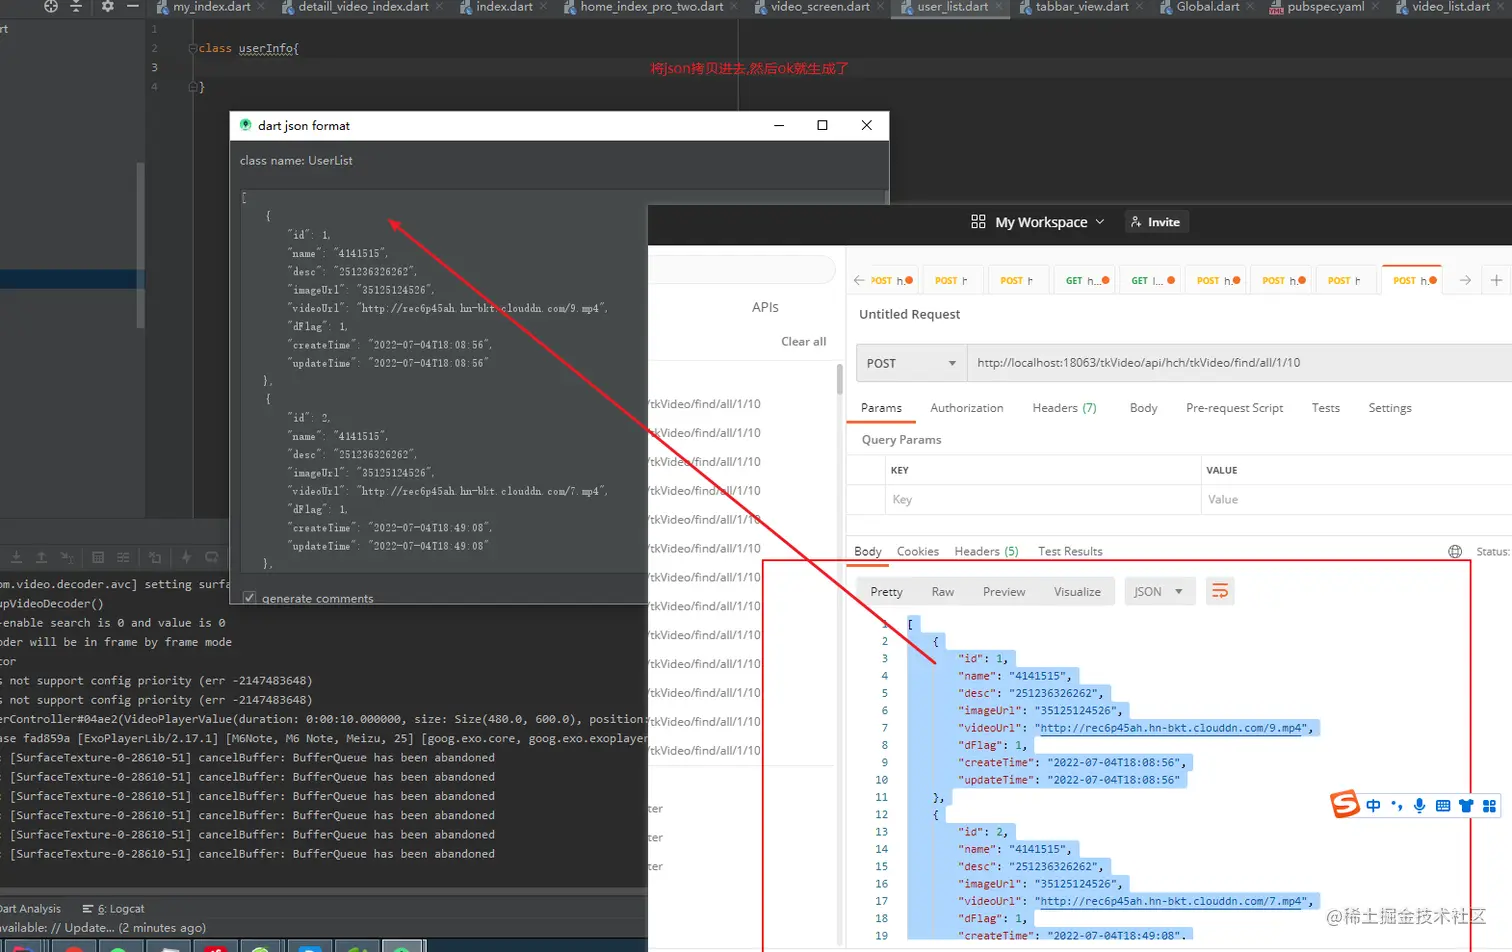
Task: Click the fold end marker on line 4
Action: point(192,87)
